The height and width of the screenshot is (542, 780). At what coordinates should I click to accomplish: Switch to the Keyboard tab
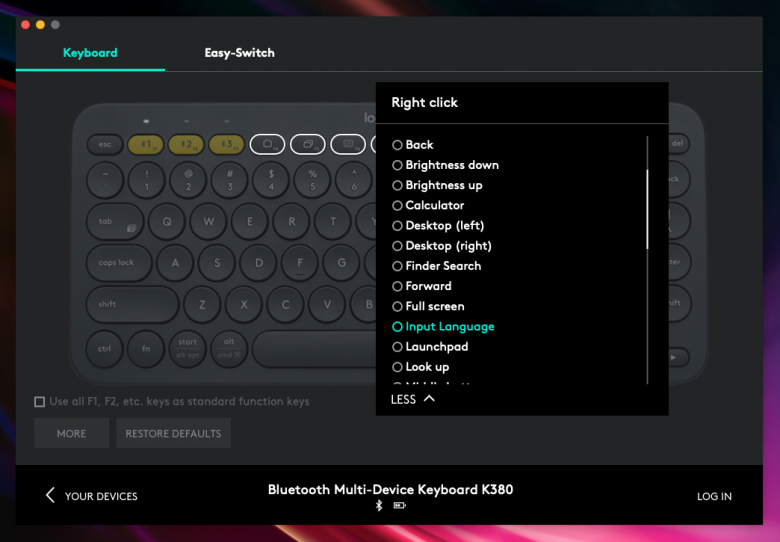pos(90,53)
